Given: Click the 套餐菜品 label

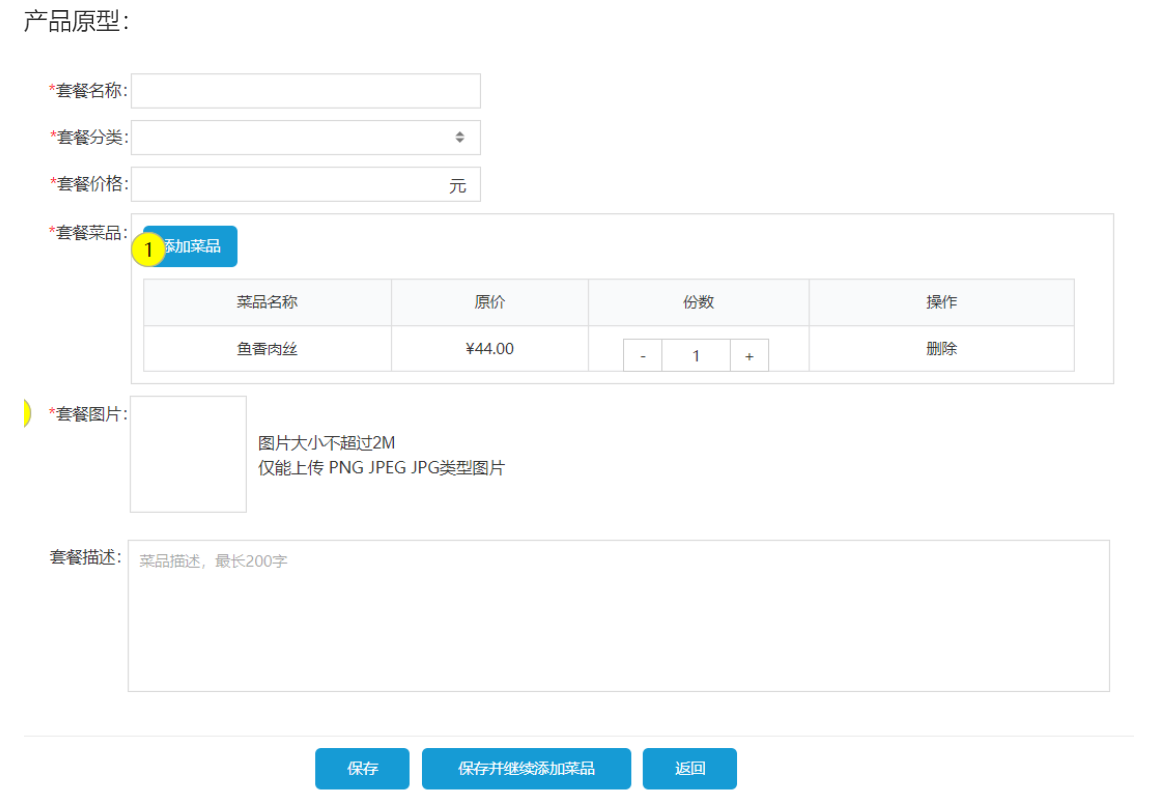Looking at the screenshot, I should point(88,233).
